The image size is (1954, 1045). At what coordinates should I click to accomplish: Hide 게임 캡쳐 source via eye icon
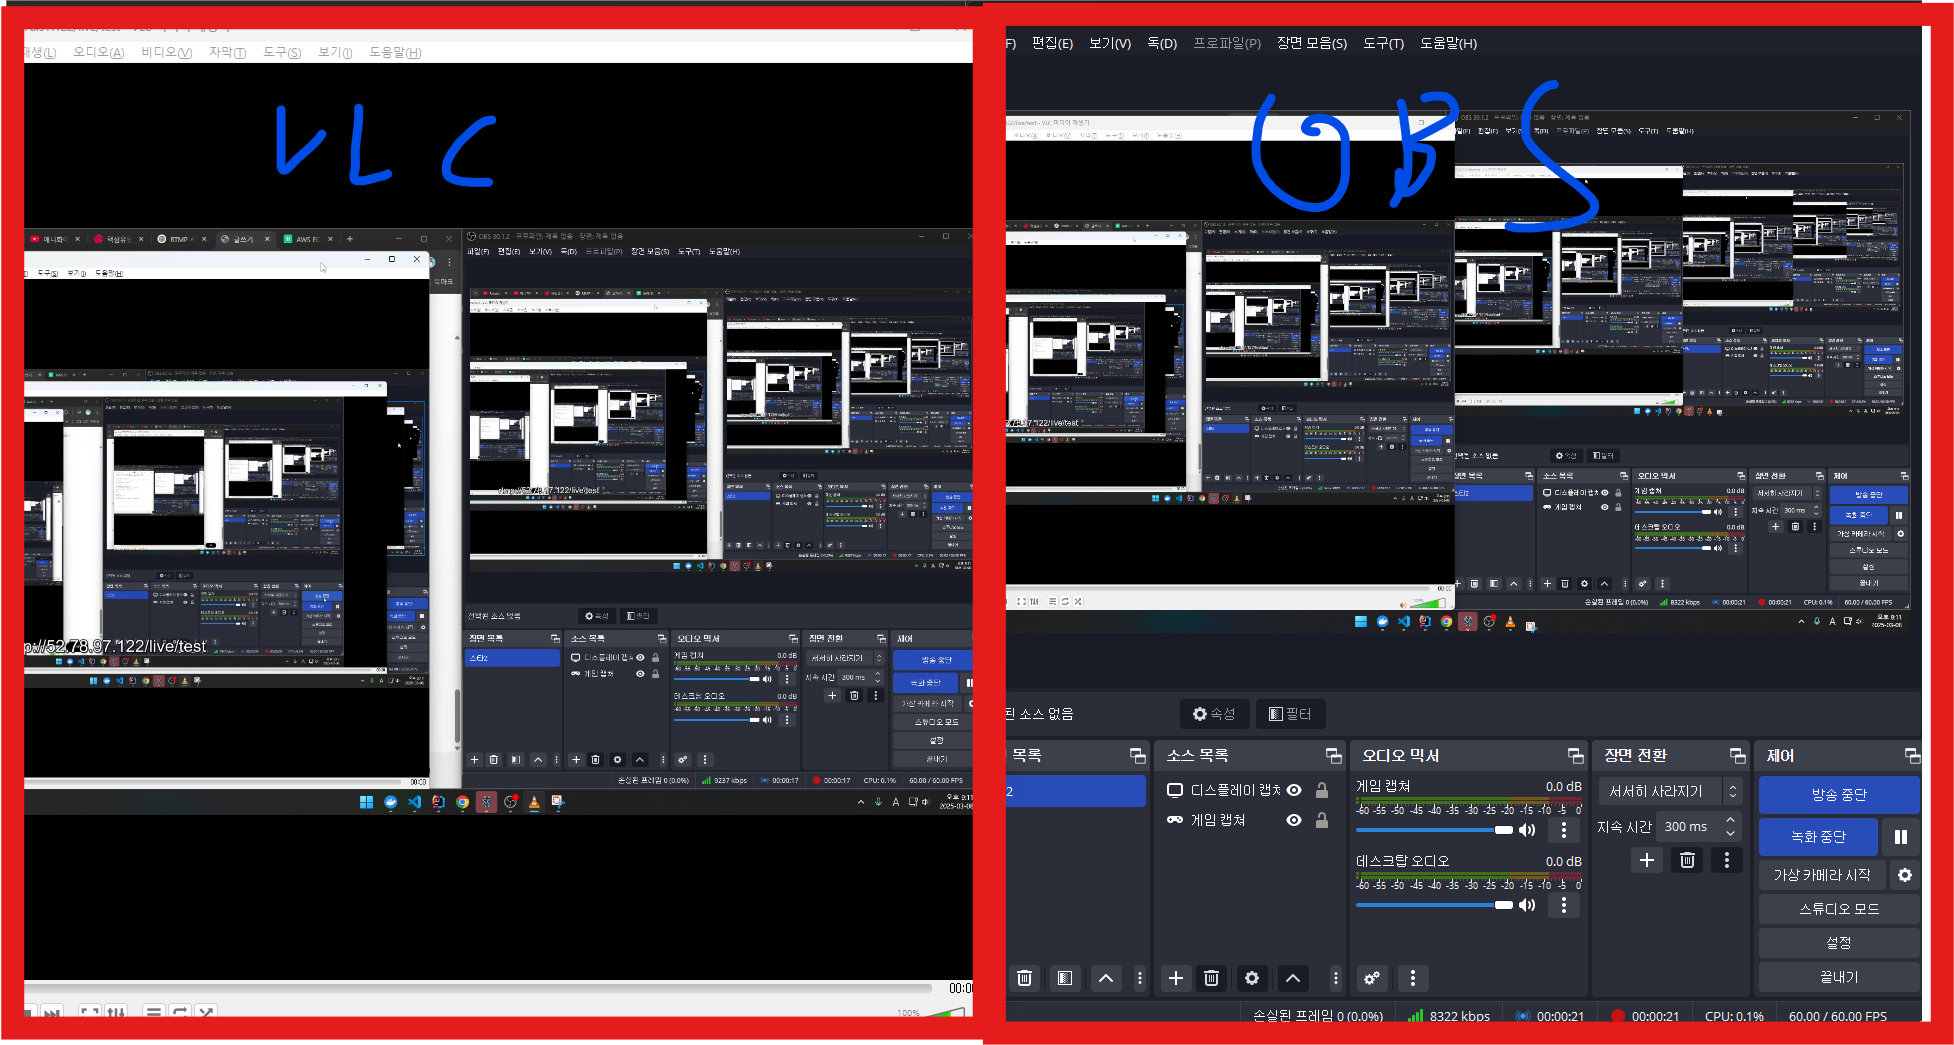pyautogui.click(x=1294, y=820)
